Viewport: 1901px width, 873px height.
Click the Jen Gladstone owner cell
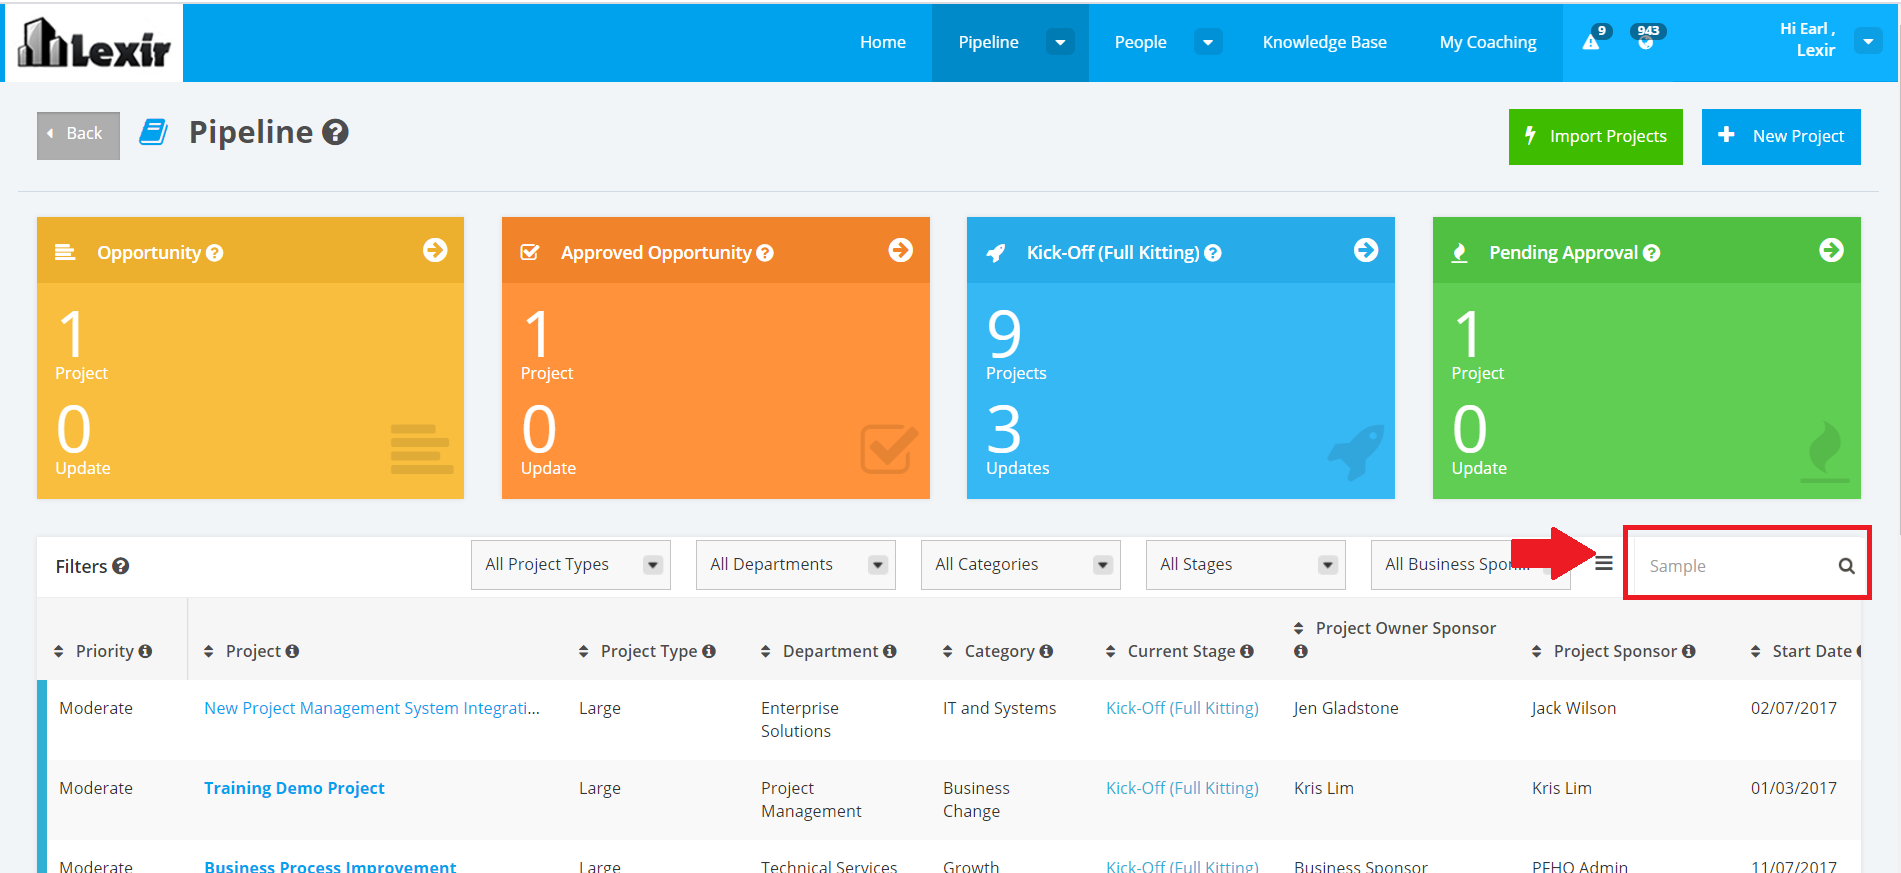pyautogui.click(x=1346, y=708)
